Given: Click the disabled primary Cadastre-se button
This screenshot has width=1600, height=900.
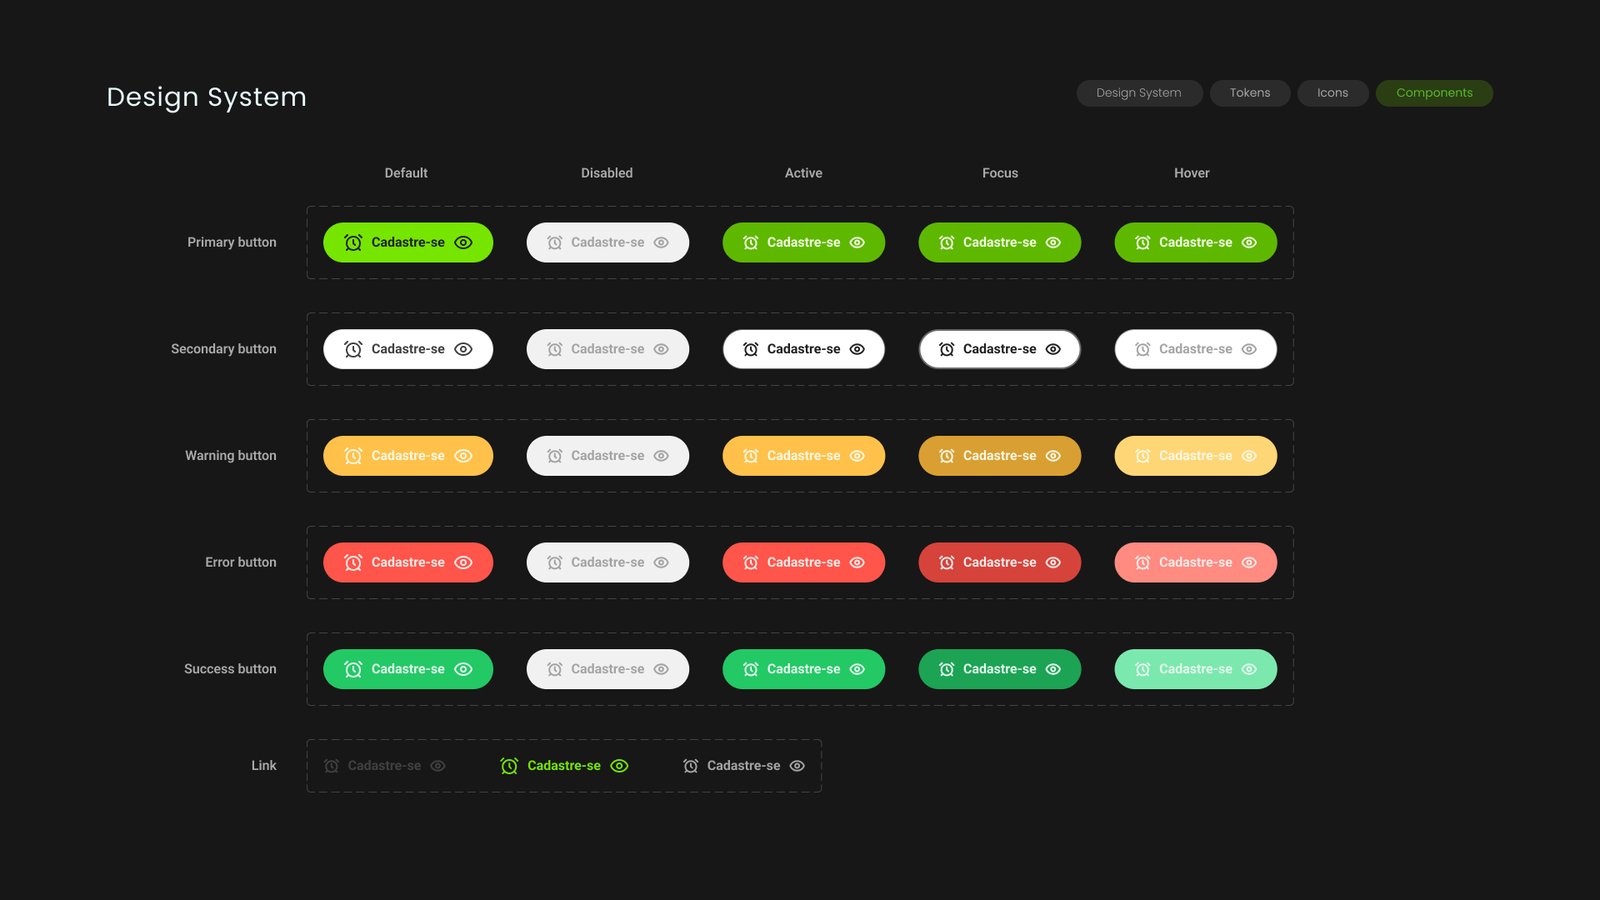Looking at the screenshot, I should pyautogui.click(x=607, y=243).
